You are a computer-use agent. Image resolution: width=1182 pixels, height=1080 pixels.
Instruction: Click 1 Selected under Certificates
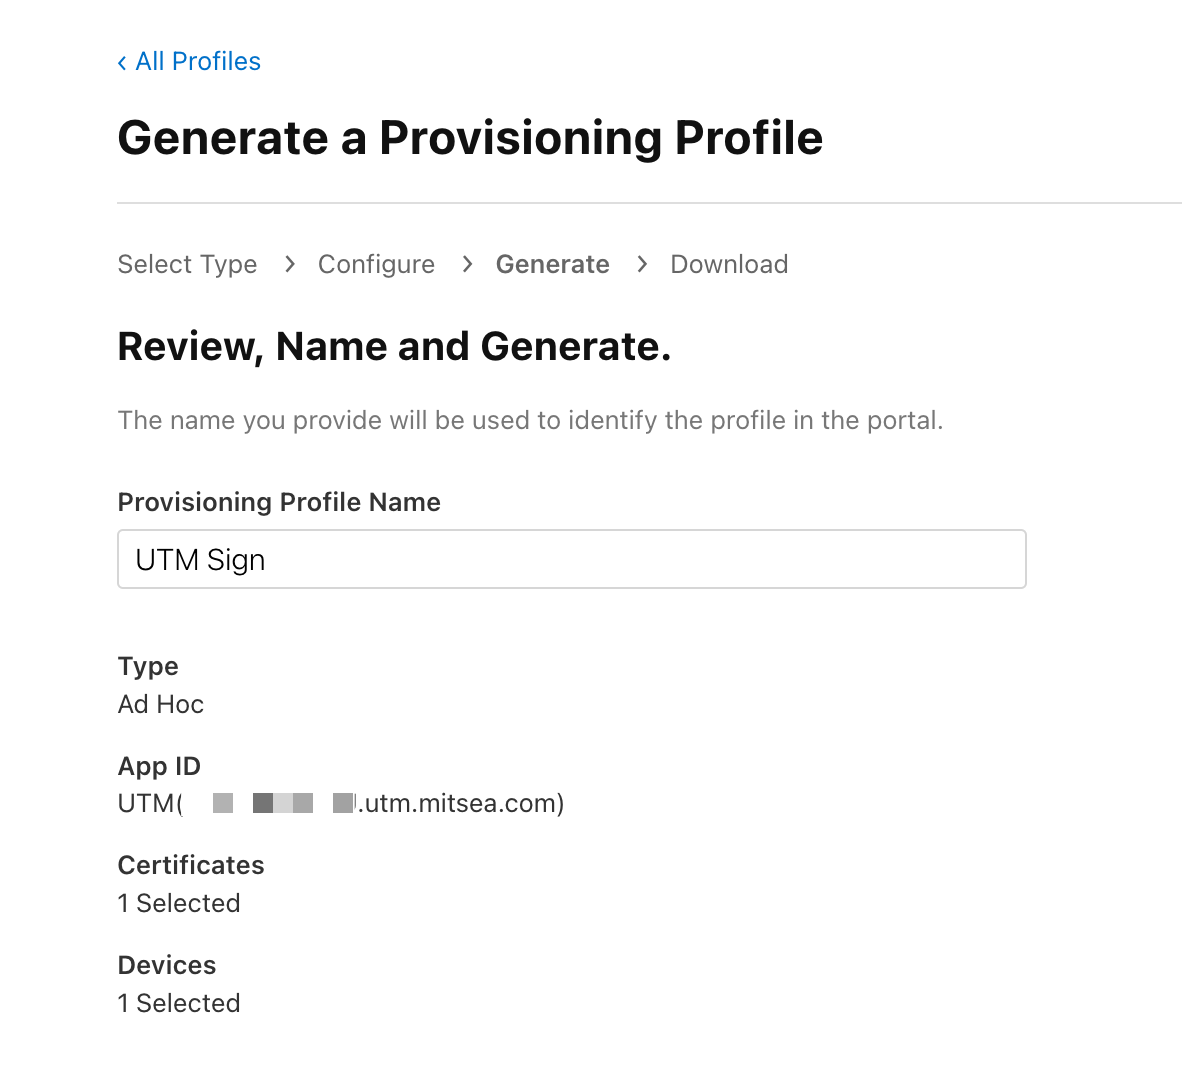pyautogui.click(x=179, y=904)
